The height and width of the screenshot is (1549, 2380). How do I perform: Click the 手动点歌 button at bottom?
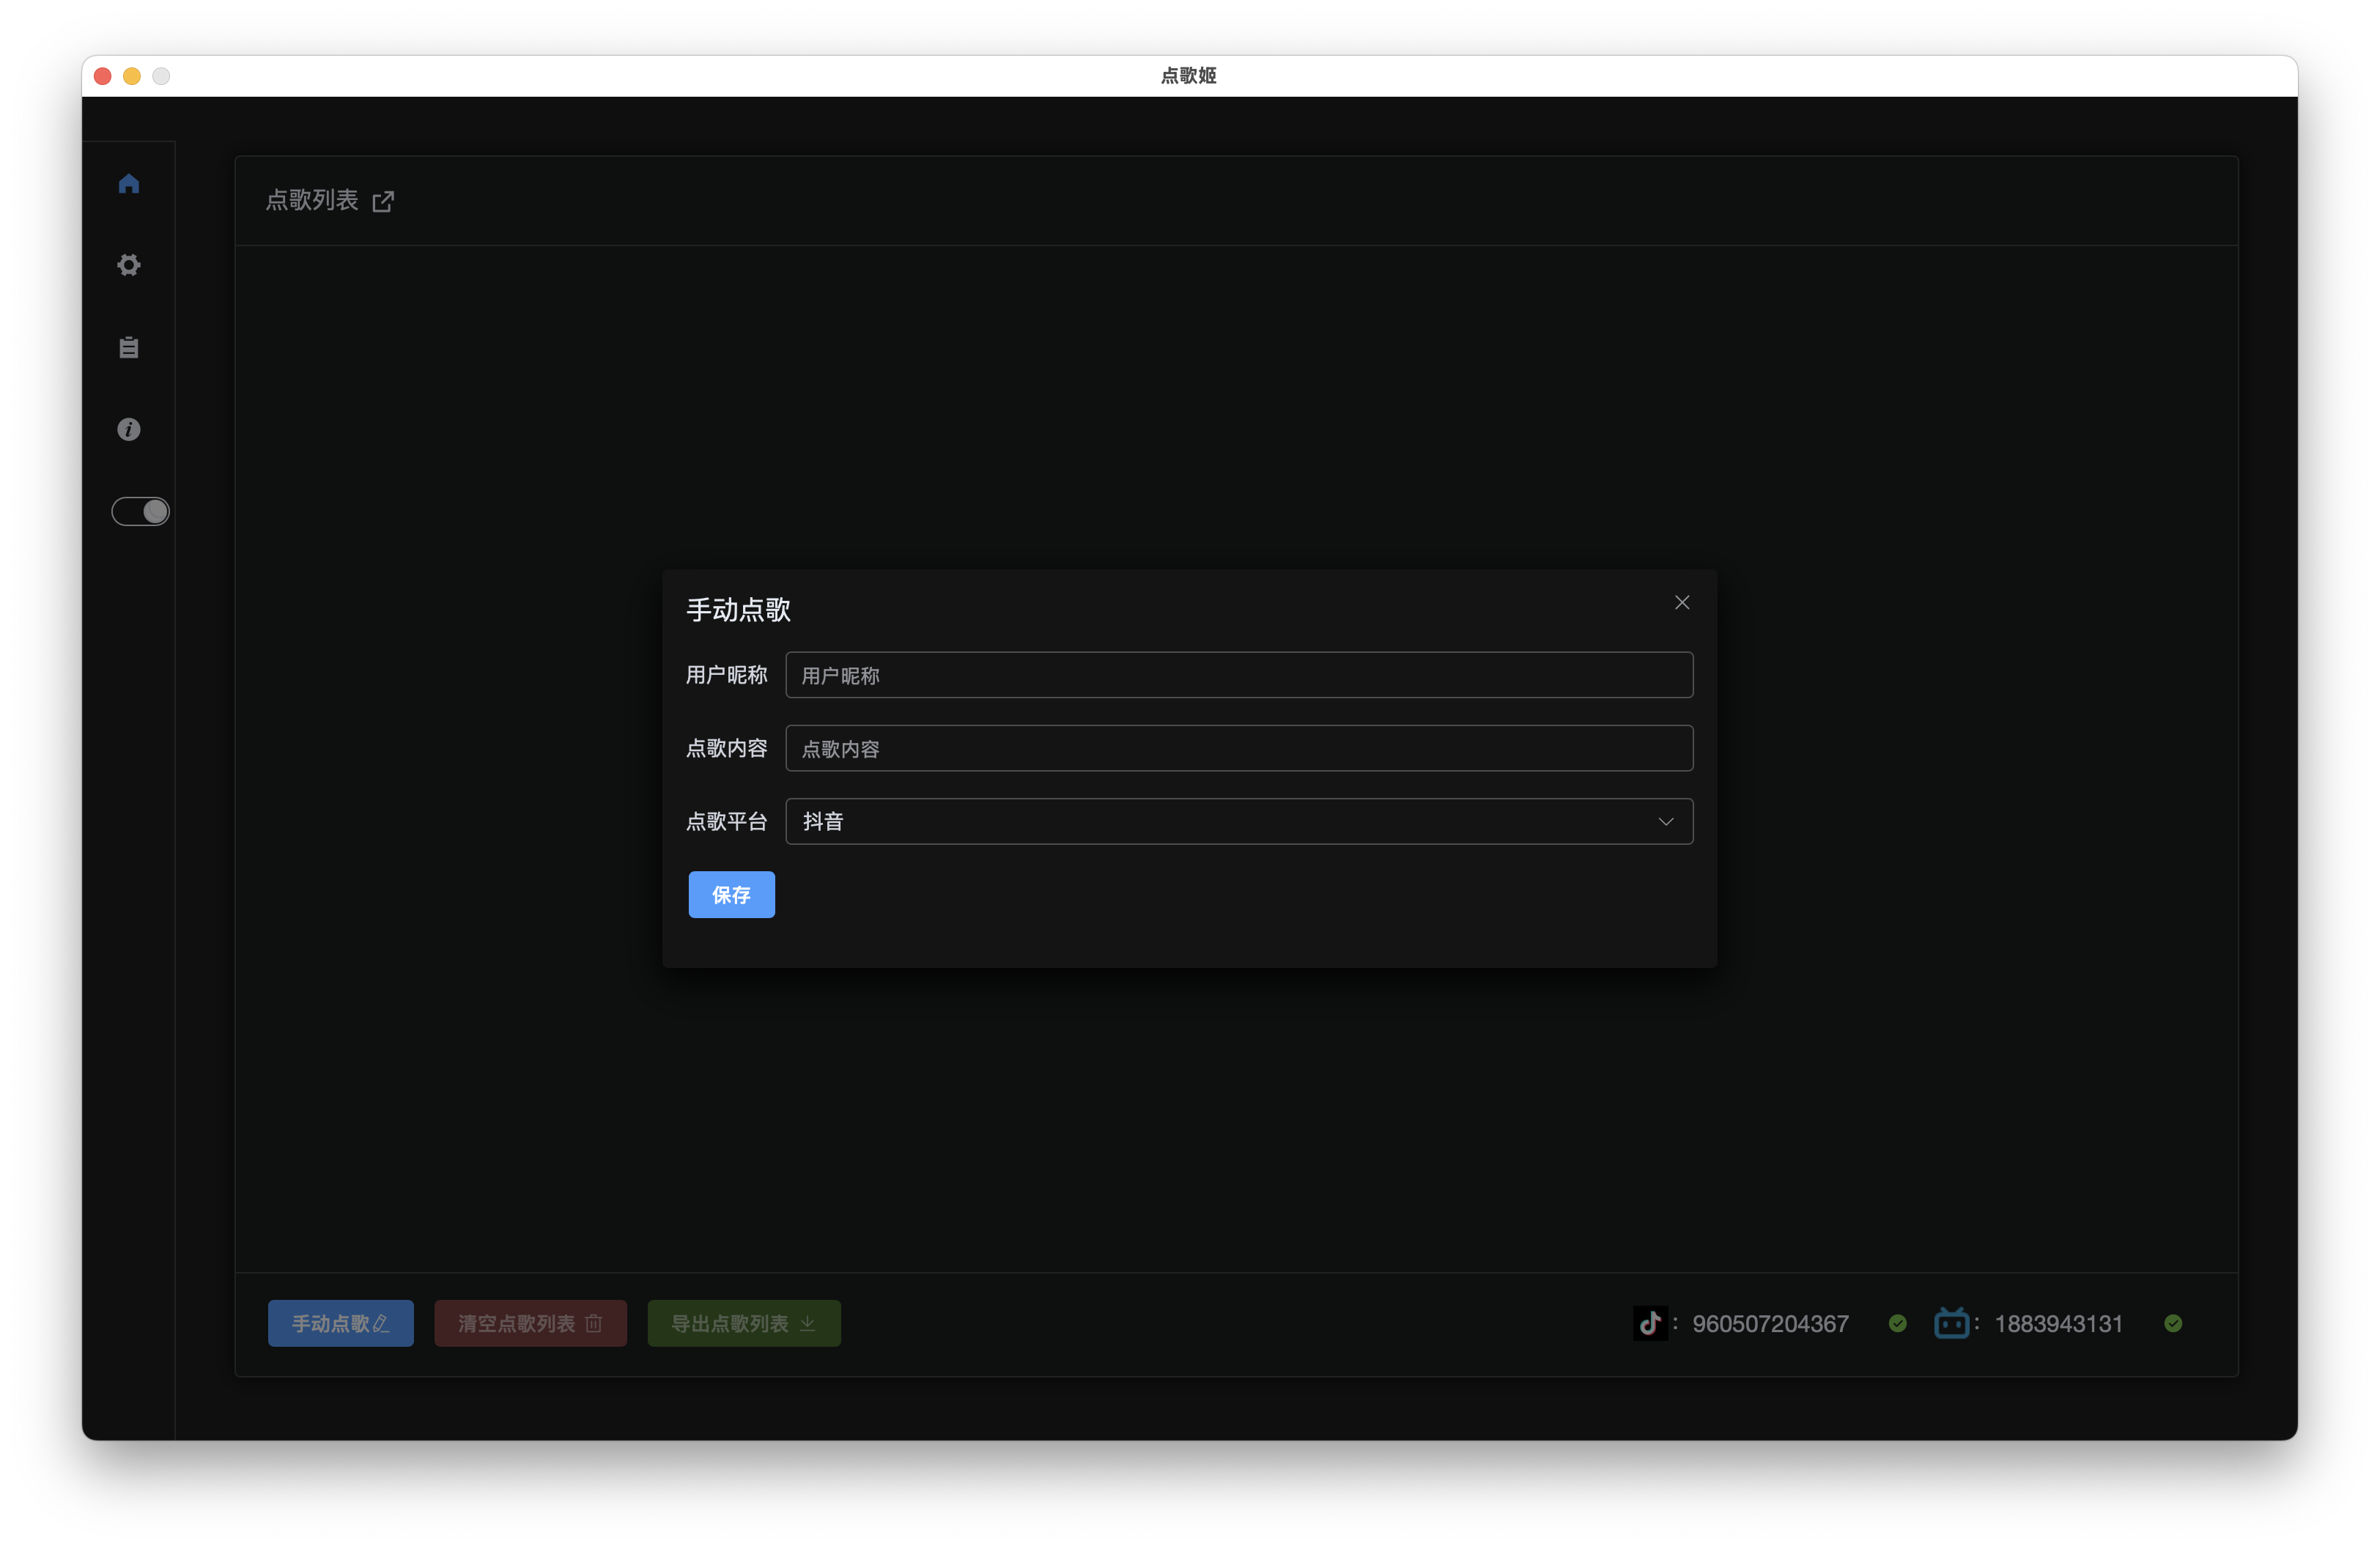(x=340, y=1323)
